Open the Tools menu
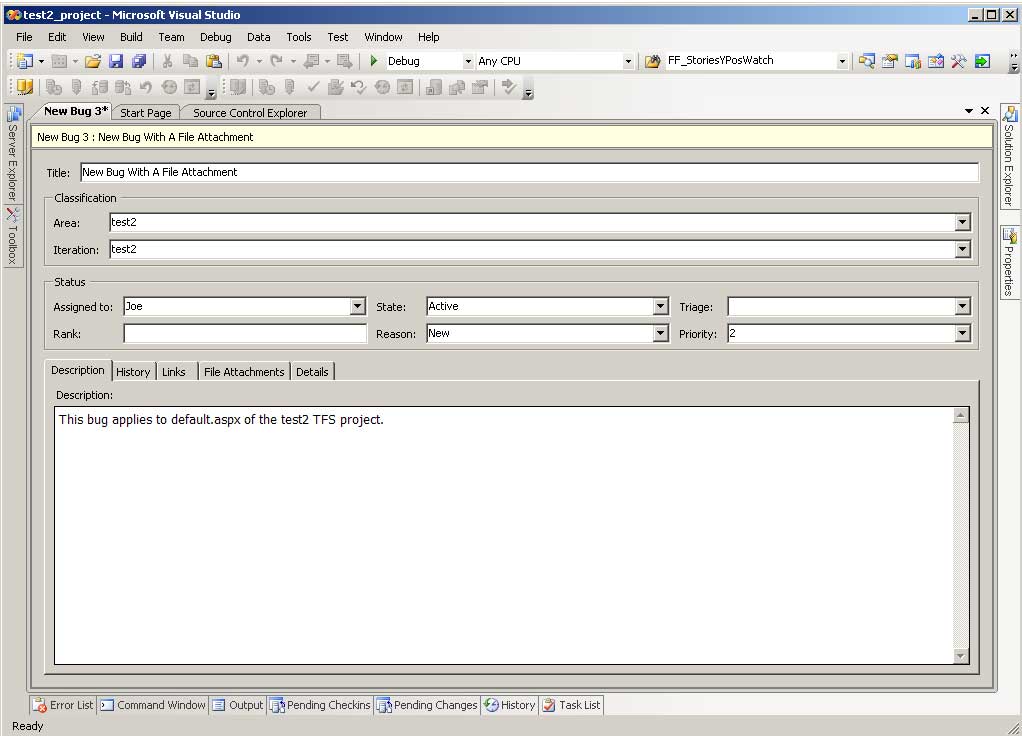This screenshot has width=1022, height=736. (x=299, y=37)
